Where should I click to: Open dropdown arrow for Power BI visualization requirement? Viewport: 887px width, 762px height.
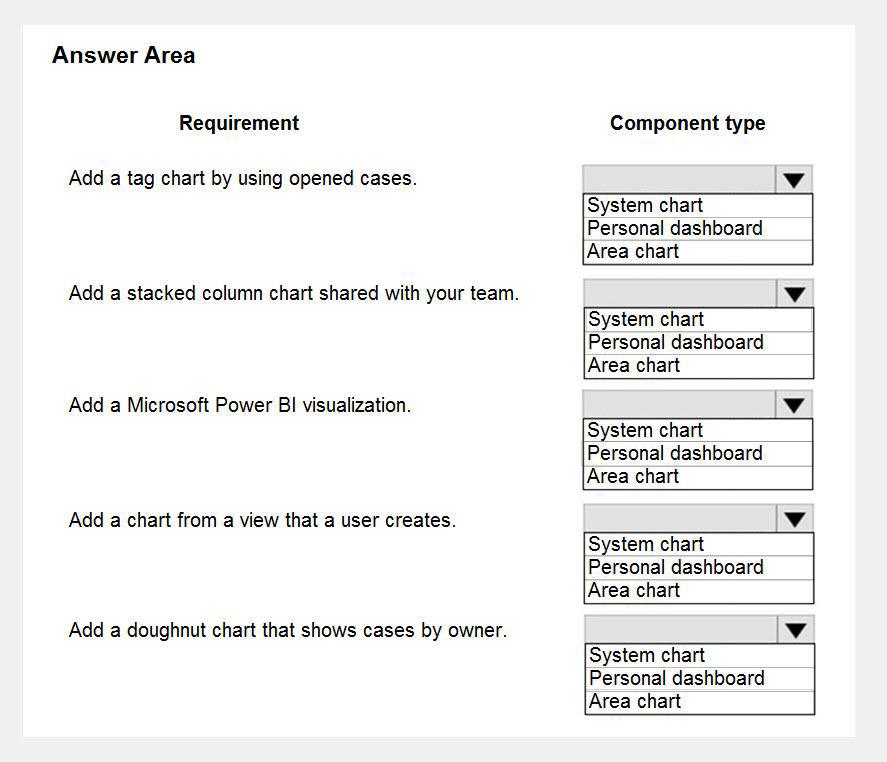[794, 405]
